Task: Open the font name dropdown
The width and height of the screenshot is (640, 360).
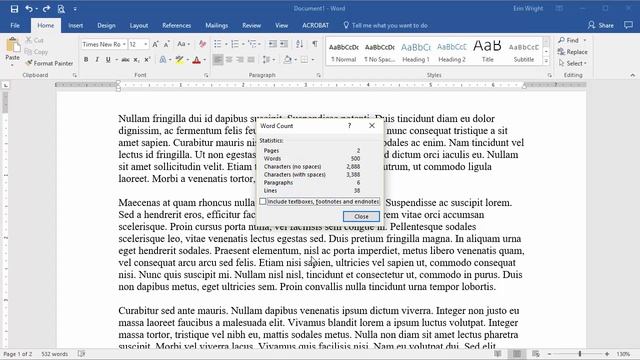Action: (124, 44)
